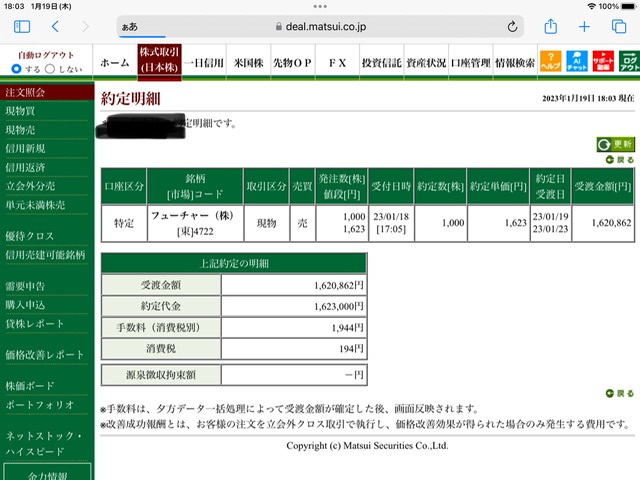Click the 約定代金 value 1,623,000円
This screenshot has height=480, width=640.
coord(339,307)
